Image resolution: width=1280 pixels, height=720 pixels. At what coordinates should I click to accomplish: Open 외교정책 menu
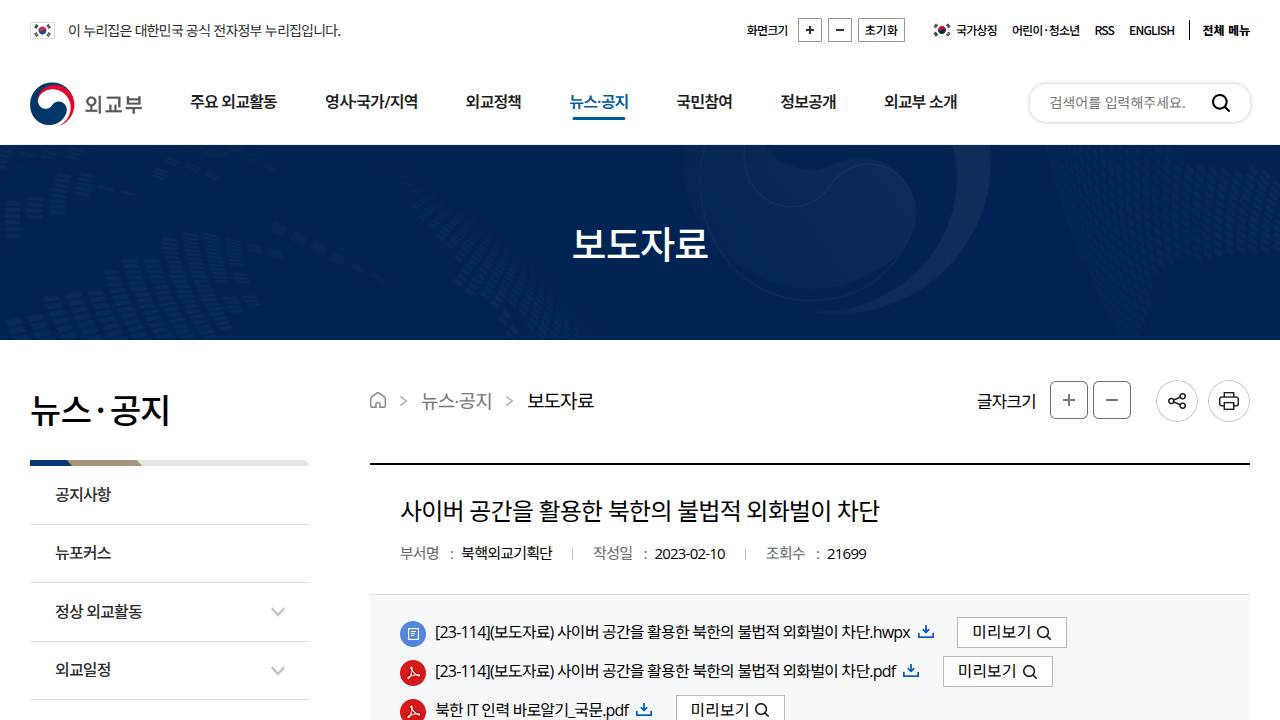tap(494, 102)
